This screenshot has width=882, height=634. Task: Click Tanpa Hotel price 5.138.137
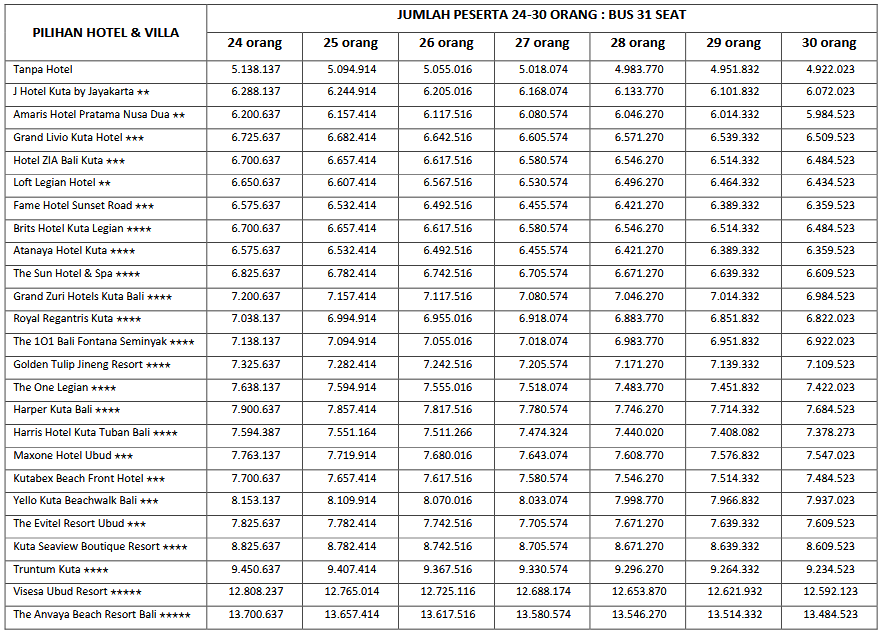(x=255, y=69)
